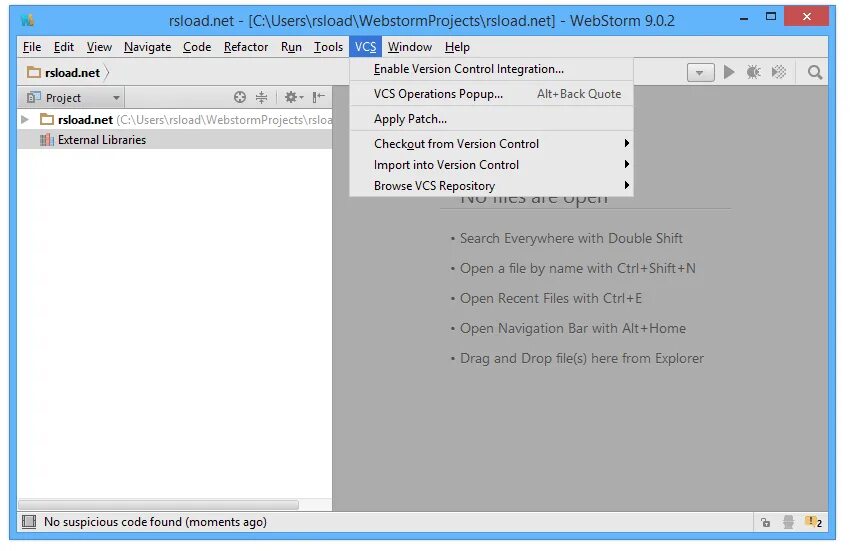Click the External Libraries icon

point(47,140)
